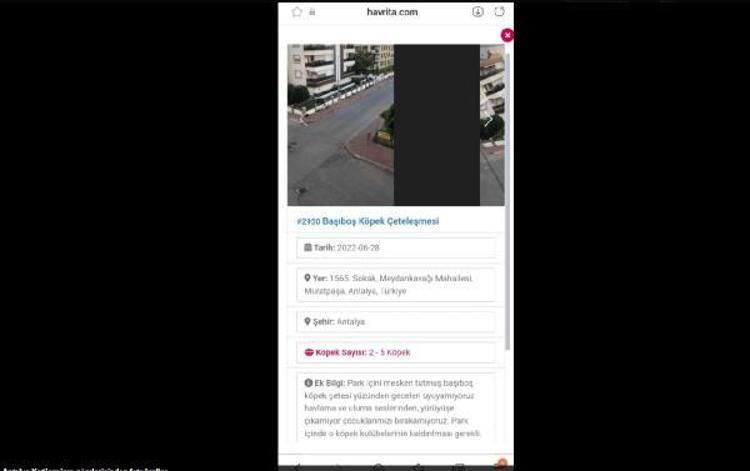Image resolution: width=750 pixels, height=471 pixels.
Task: Click the Ek Bilgi description text box
Action: (x=396, y=408)
